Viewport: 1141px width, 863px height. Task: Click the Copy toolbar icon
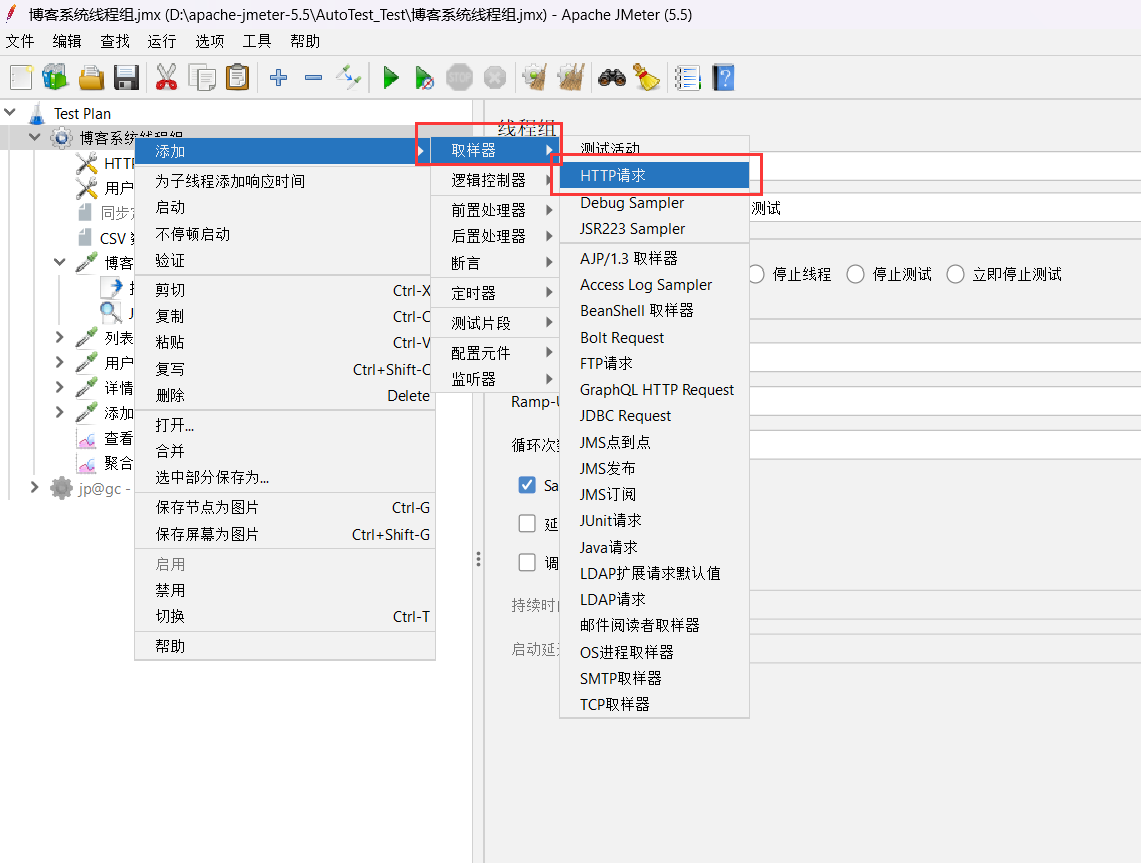tap(202, 77)
